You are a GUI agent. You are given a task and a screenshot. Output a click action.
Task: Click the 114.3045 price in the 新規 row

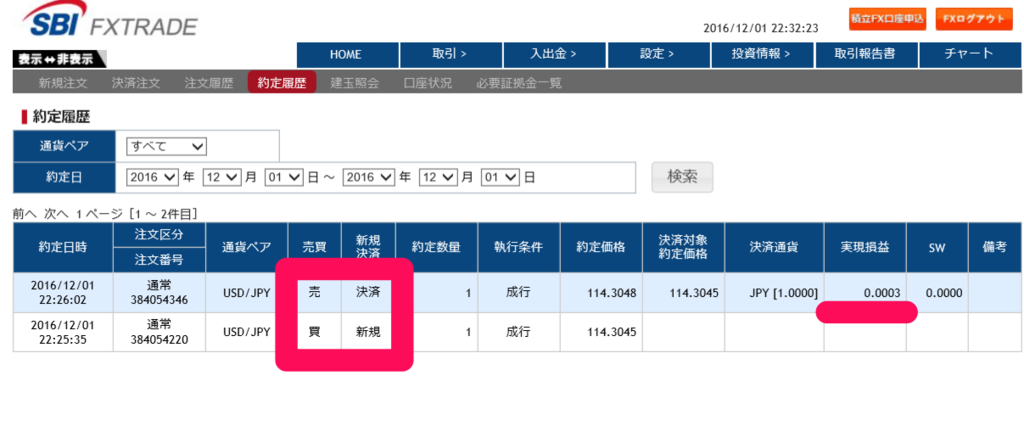coord(611,332)
